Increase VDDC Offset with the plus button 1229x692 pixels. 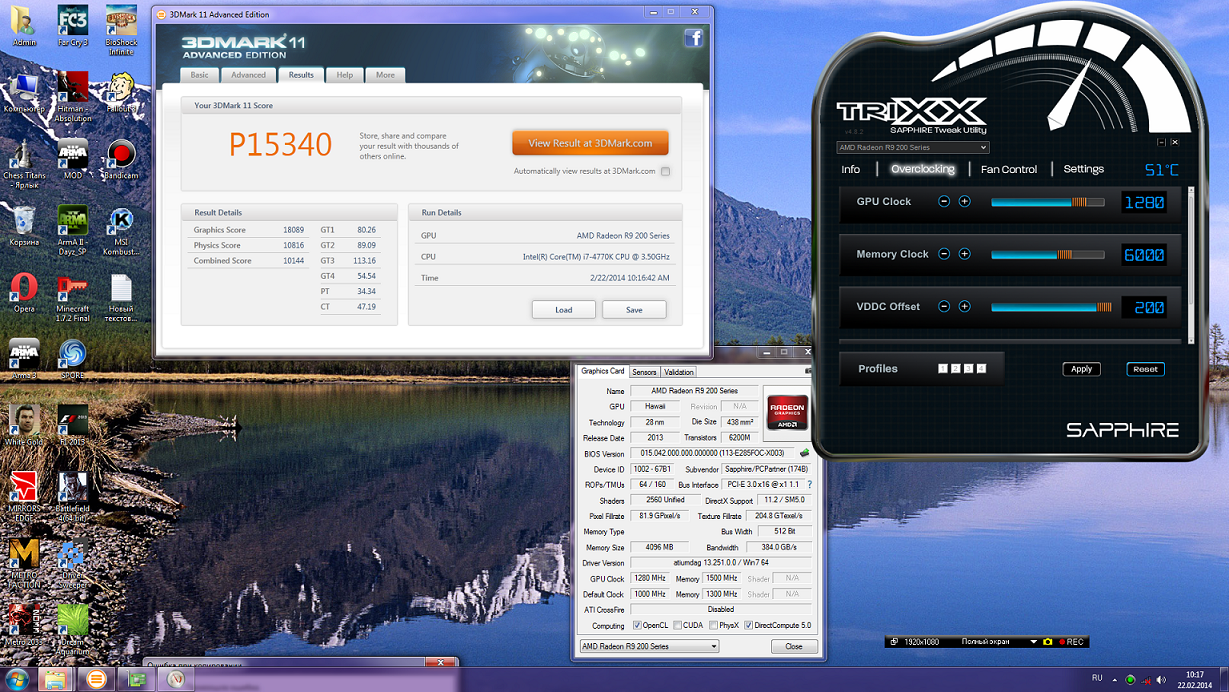coord(965,307)
